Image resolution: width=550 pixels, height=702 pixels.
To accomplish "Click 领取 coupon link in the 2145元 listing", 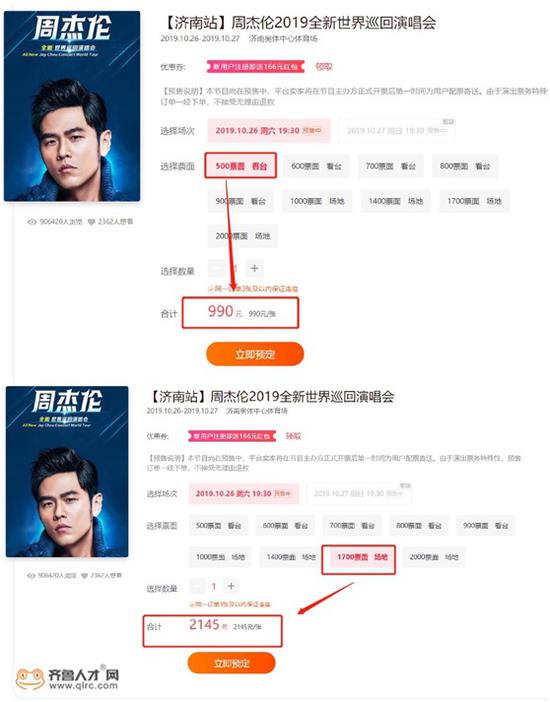I will tap(293, 436).
